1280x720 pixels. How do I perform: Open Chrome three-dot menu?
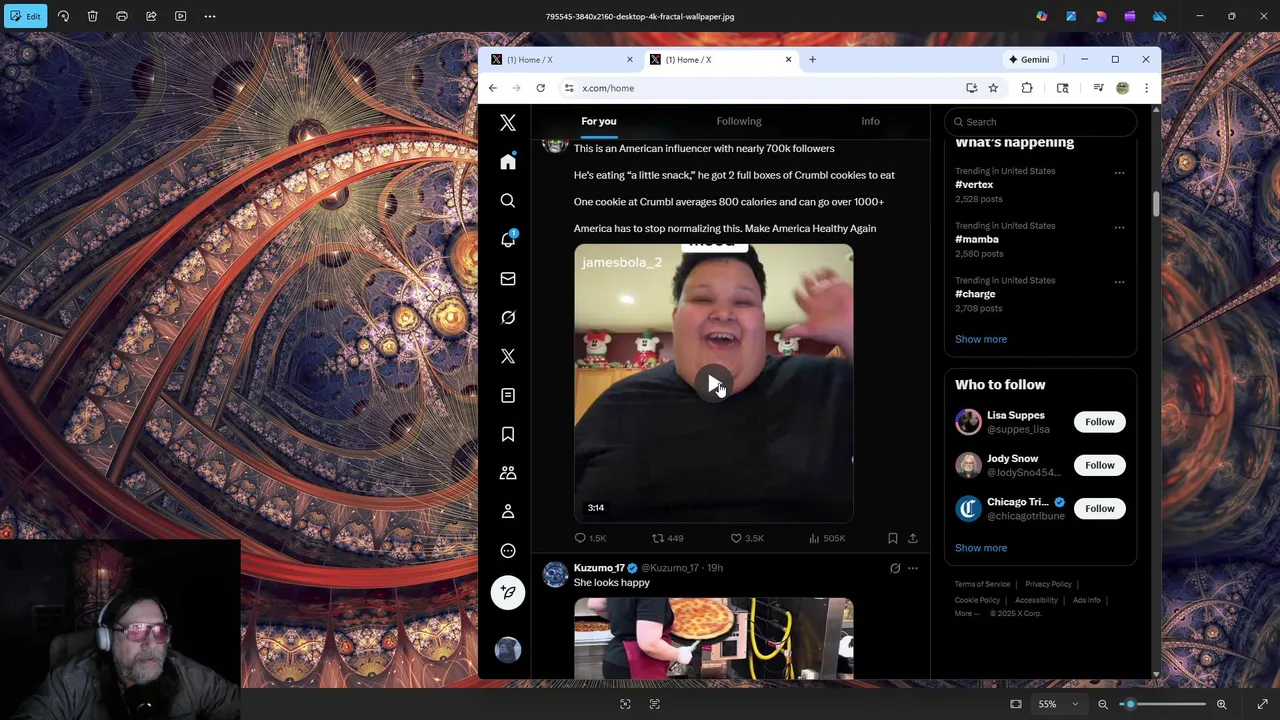tap(1146, 88)
